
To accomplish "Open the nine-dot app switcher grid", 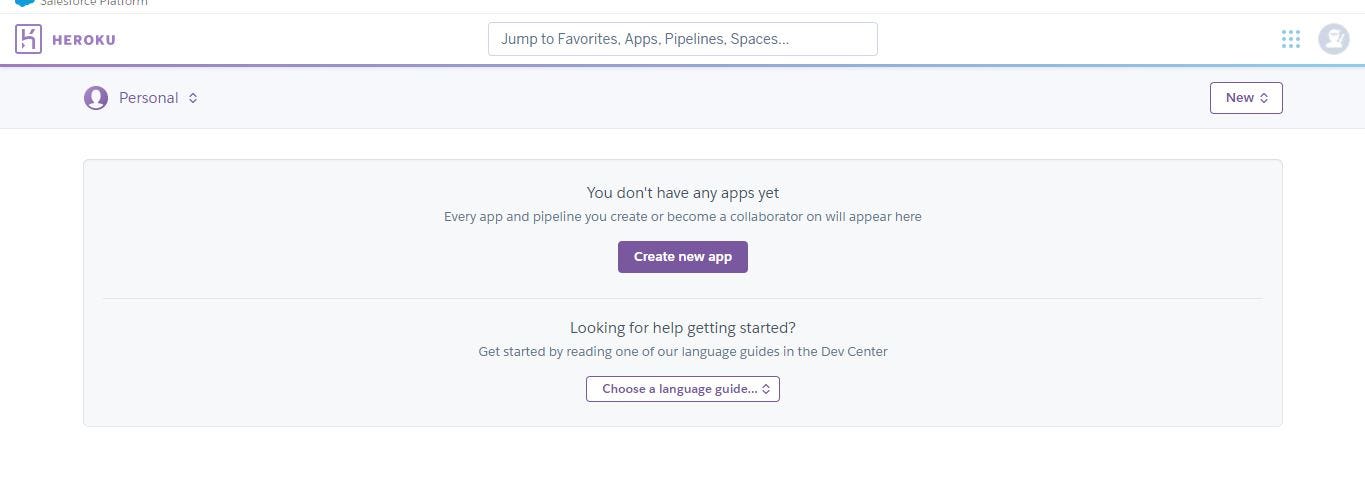I will [1291, 39].
